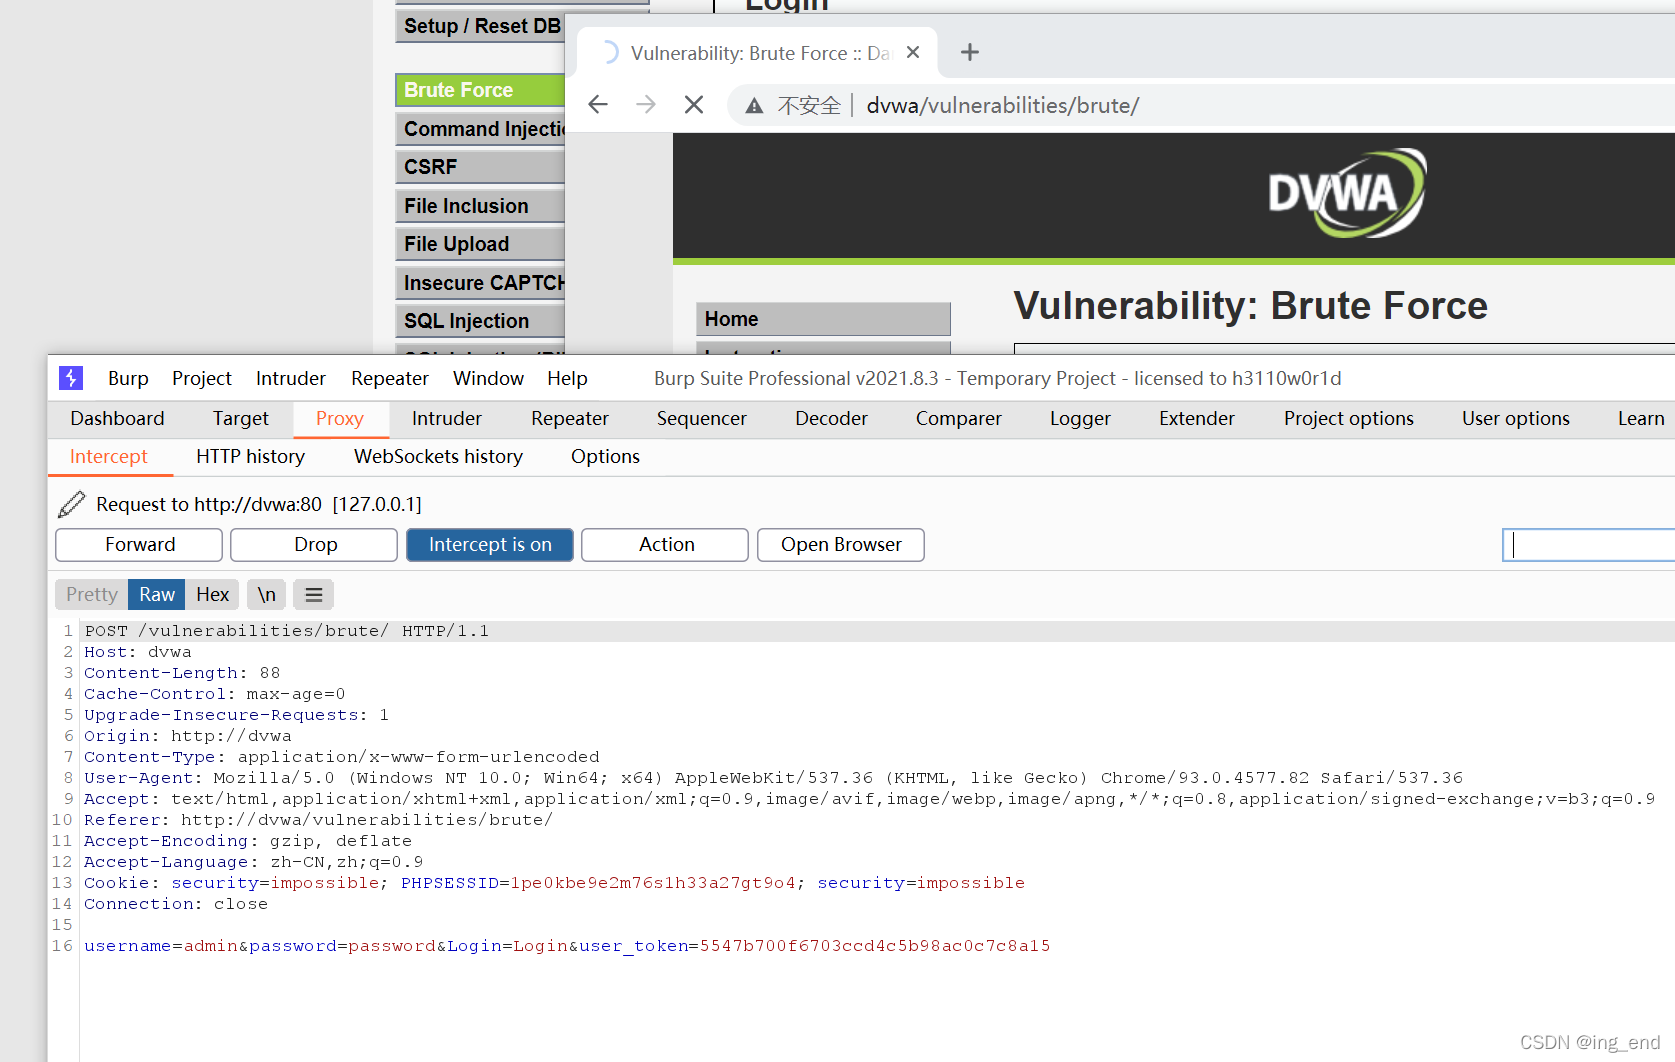Select the Intercept sub-tab
Image resolution: width=1675 pixels, height=1062 pixels.
[109, 457]
